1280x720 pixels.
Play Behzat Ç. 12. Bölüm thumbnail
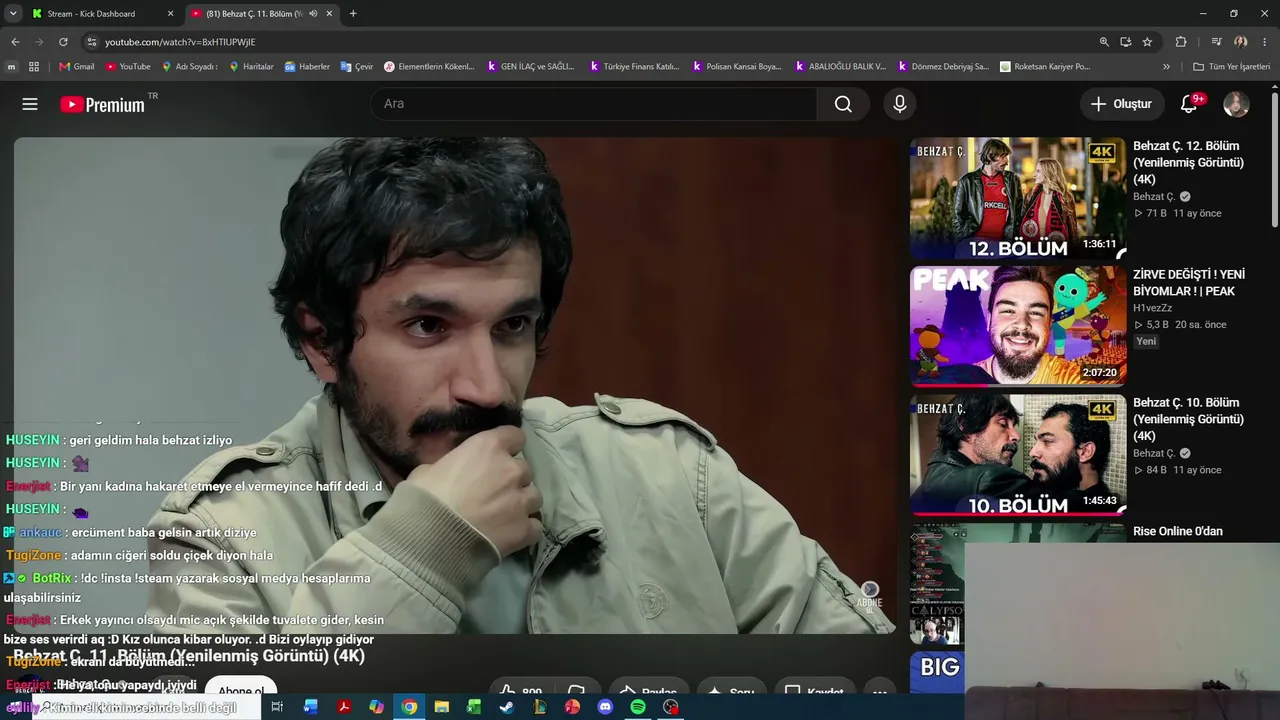click(x=1018, y=198)
